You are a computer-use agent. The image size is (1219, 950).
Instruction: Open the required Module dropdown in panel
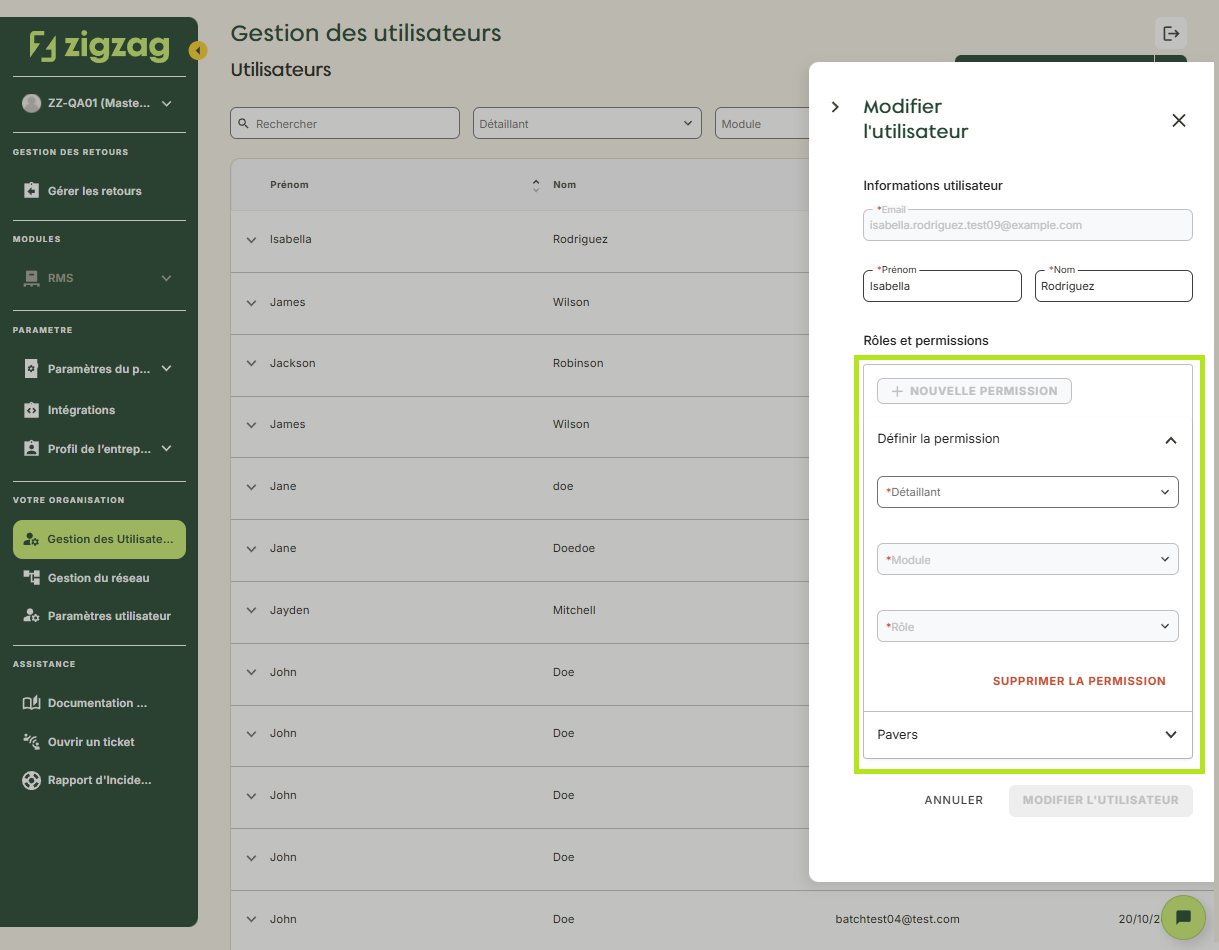click(1028, 559)
